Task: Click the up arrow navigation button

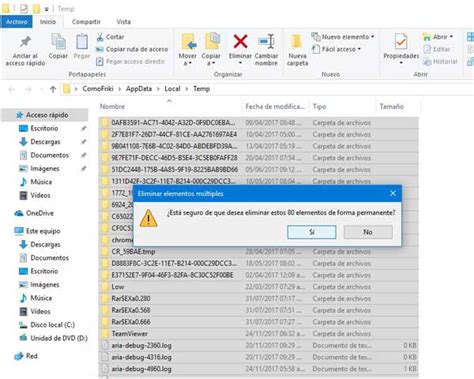Action: coord(53,89)
